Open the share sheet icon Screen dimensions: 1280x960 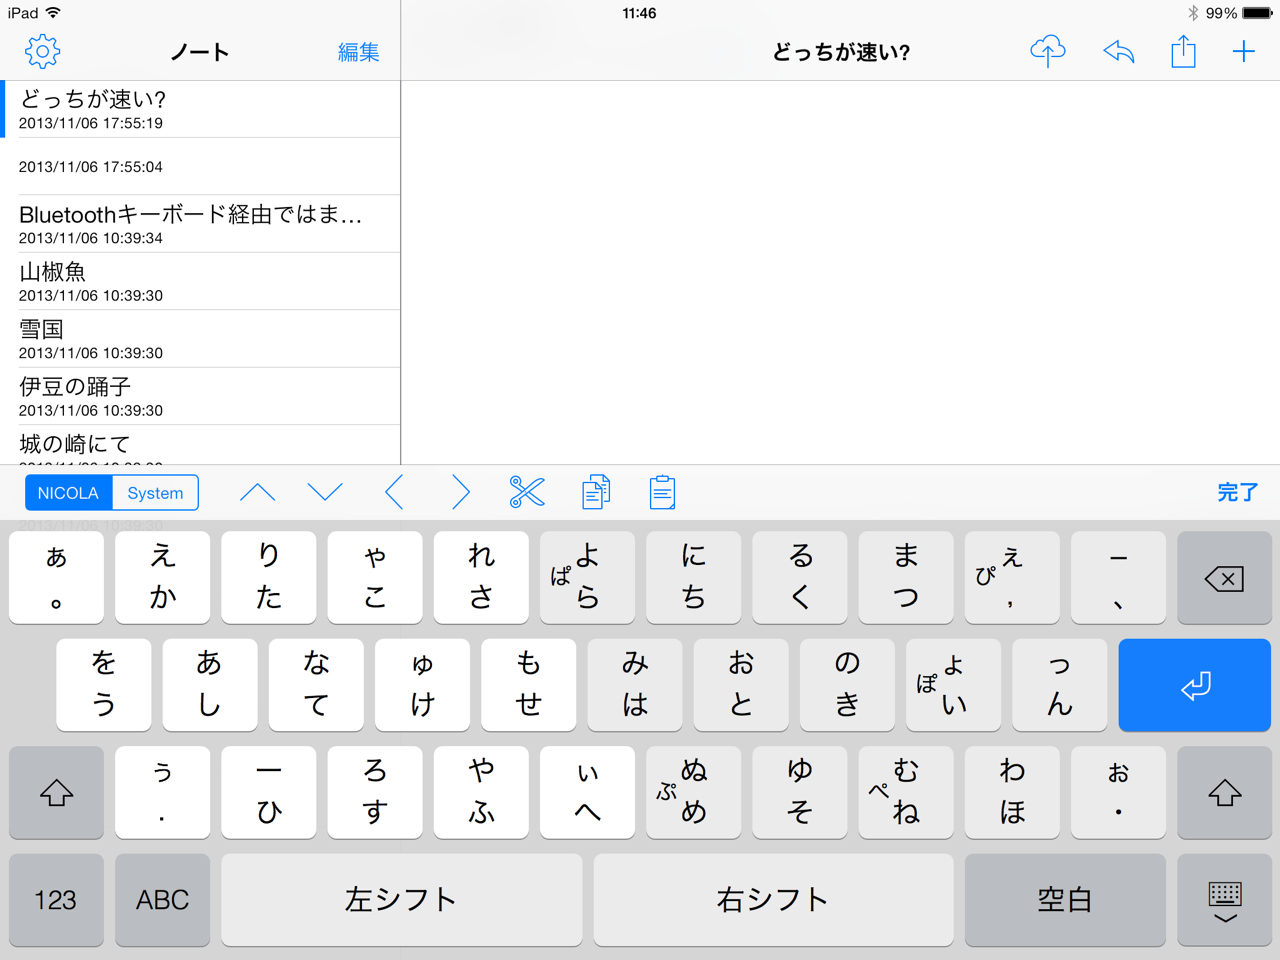pos(1183,52)
